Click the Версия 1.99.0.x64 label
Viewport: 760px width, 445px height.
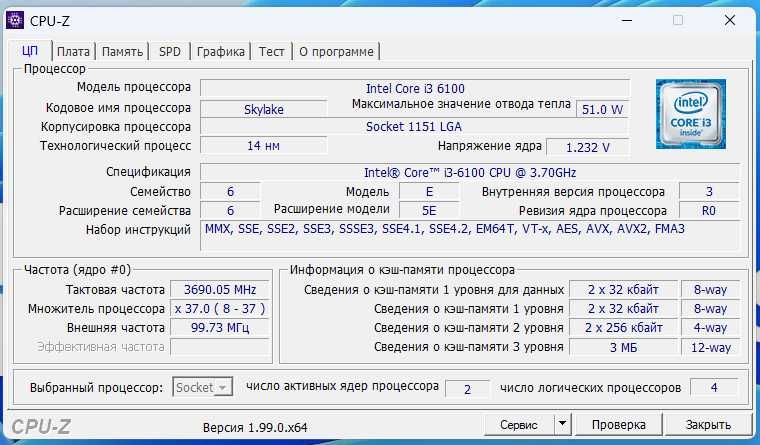[x=255, y=428]
